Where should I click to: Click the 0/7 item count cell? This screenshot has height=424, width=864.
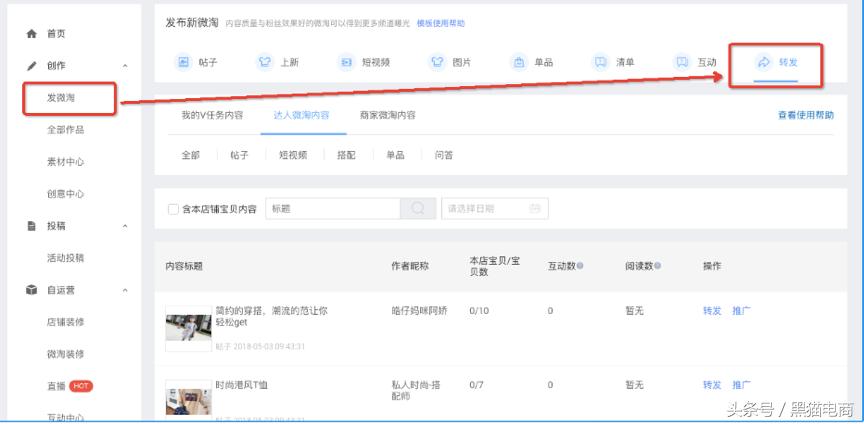click(476, 385)
